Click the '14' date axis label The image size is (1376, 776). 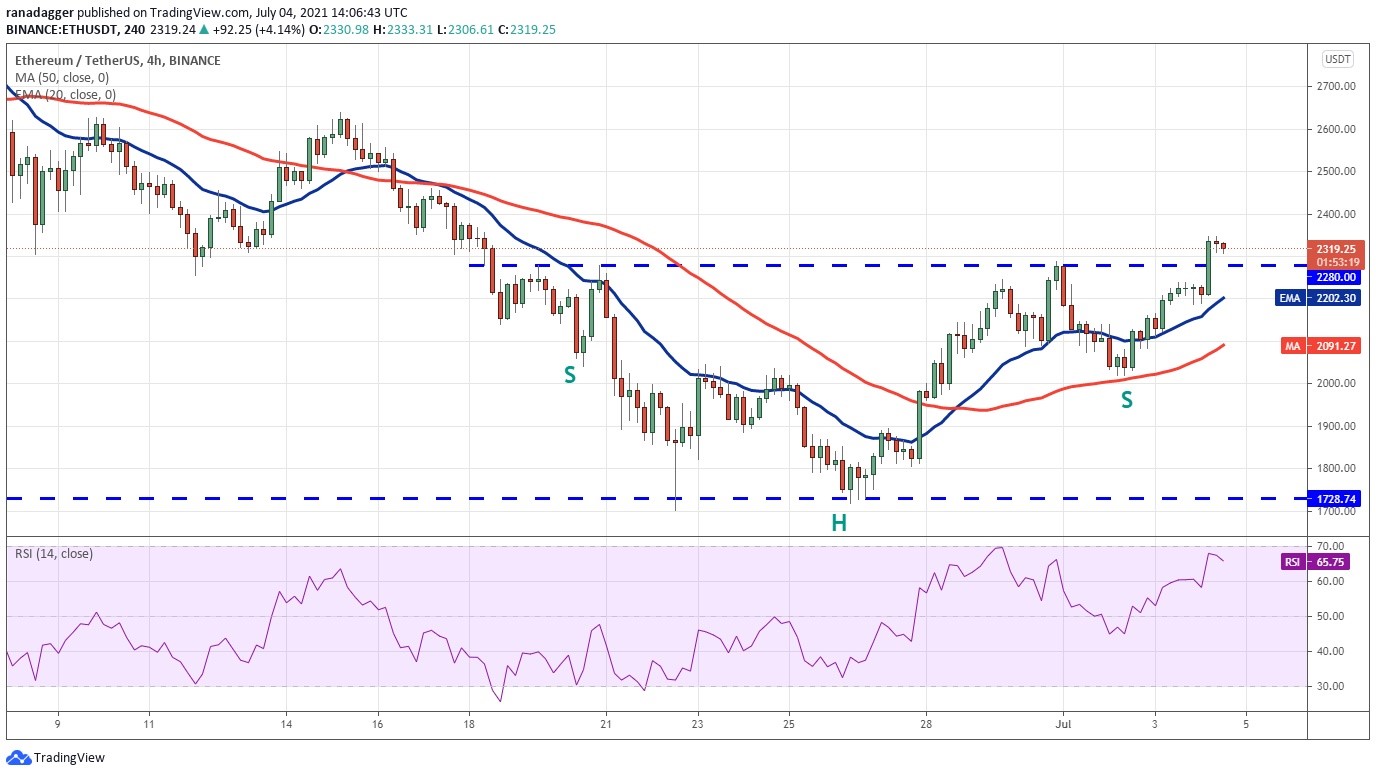(286, 723)
